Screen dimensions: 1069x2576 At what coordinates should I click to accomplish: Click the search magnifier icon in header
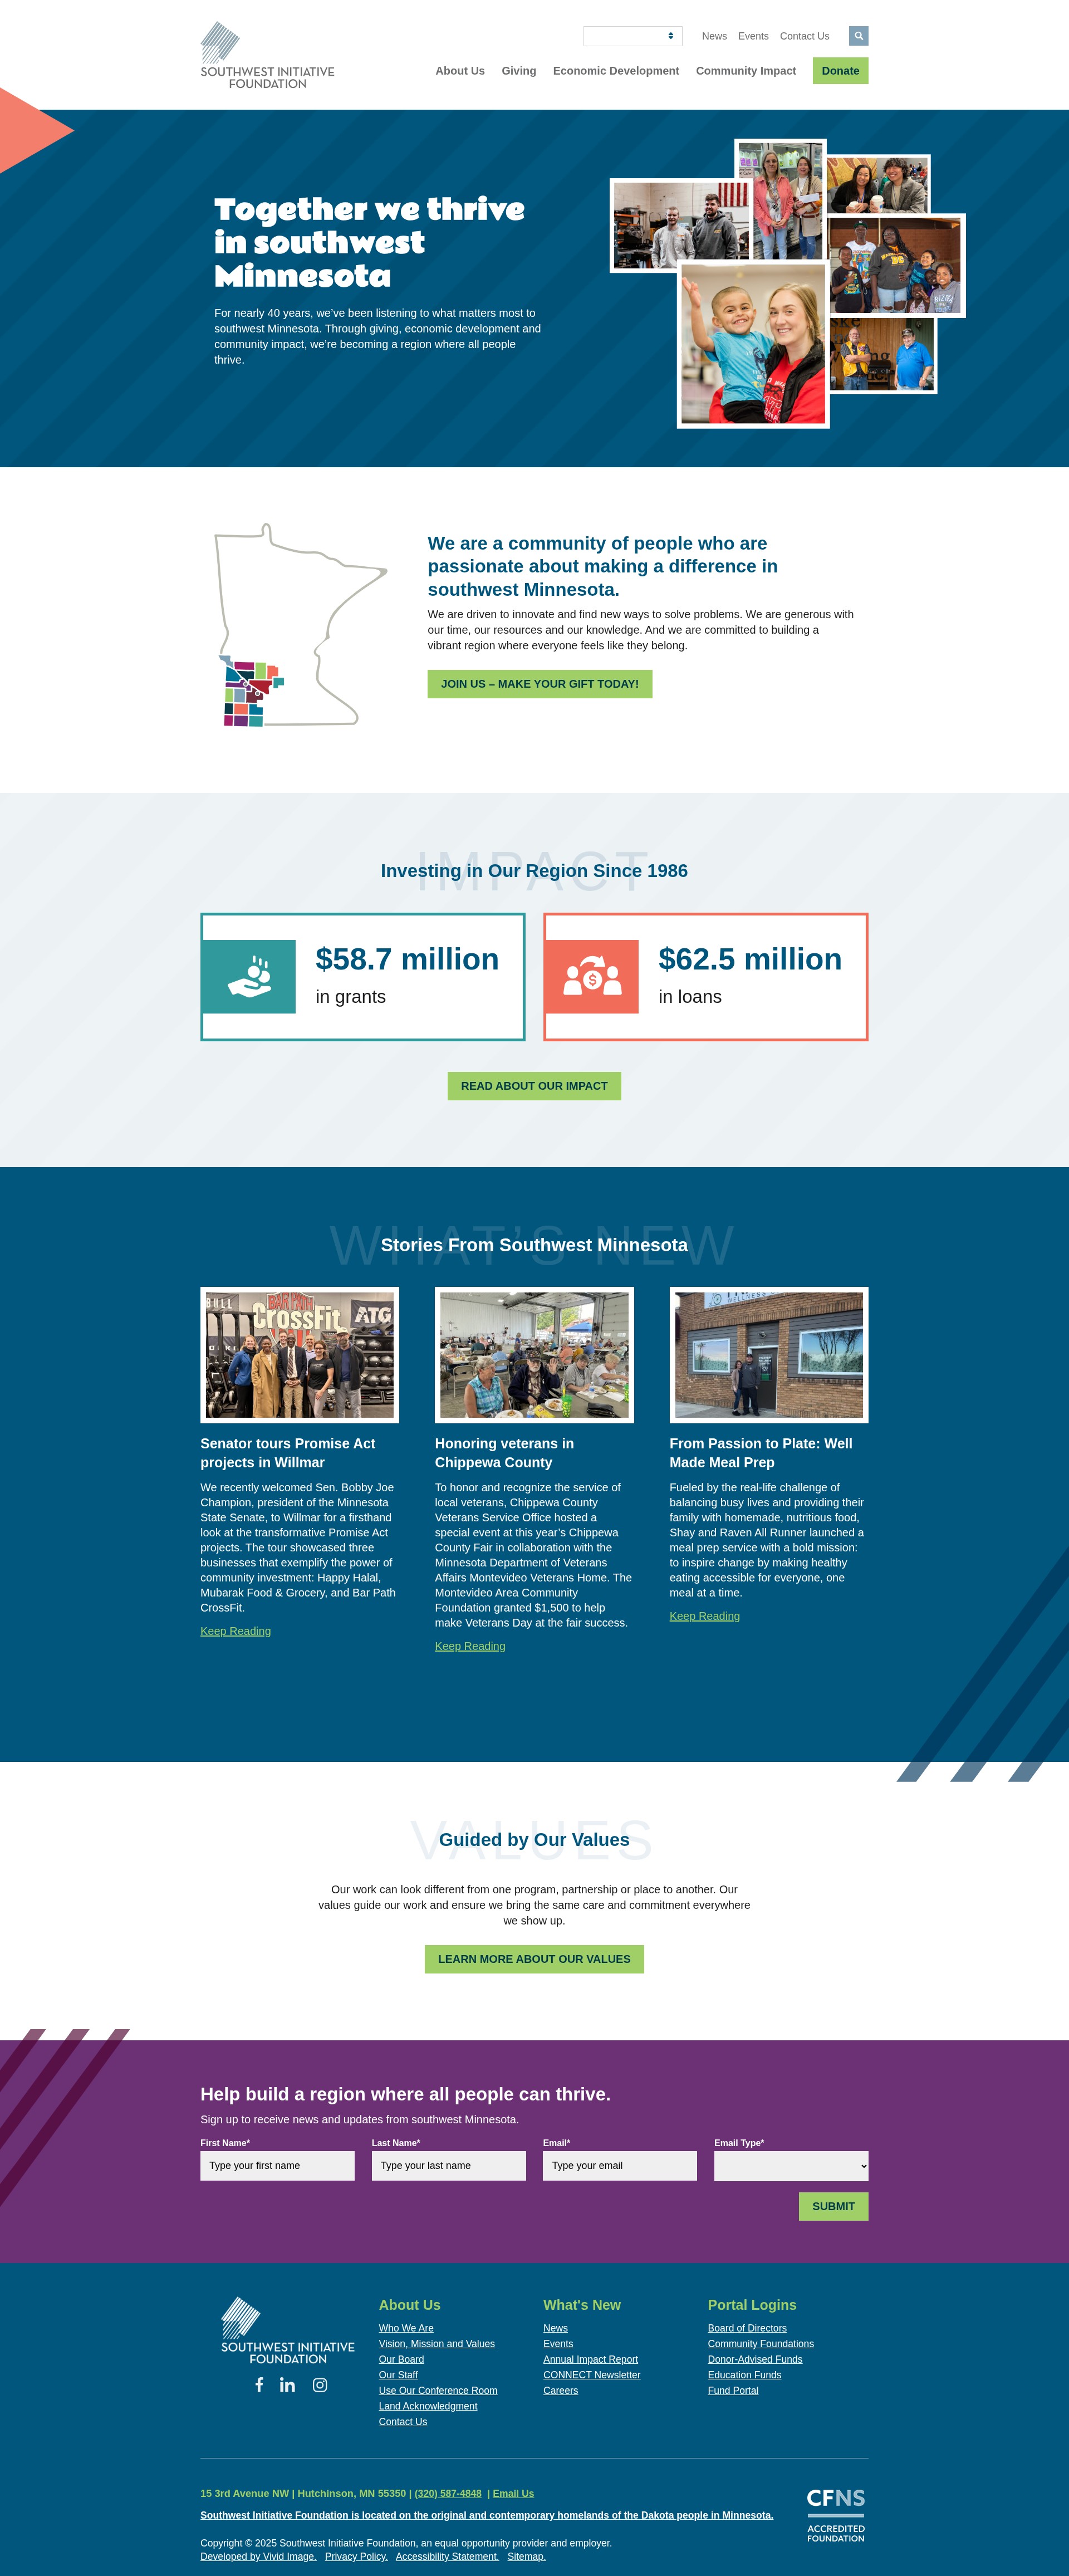858,36
